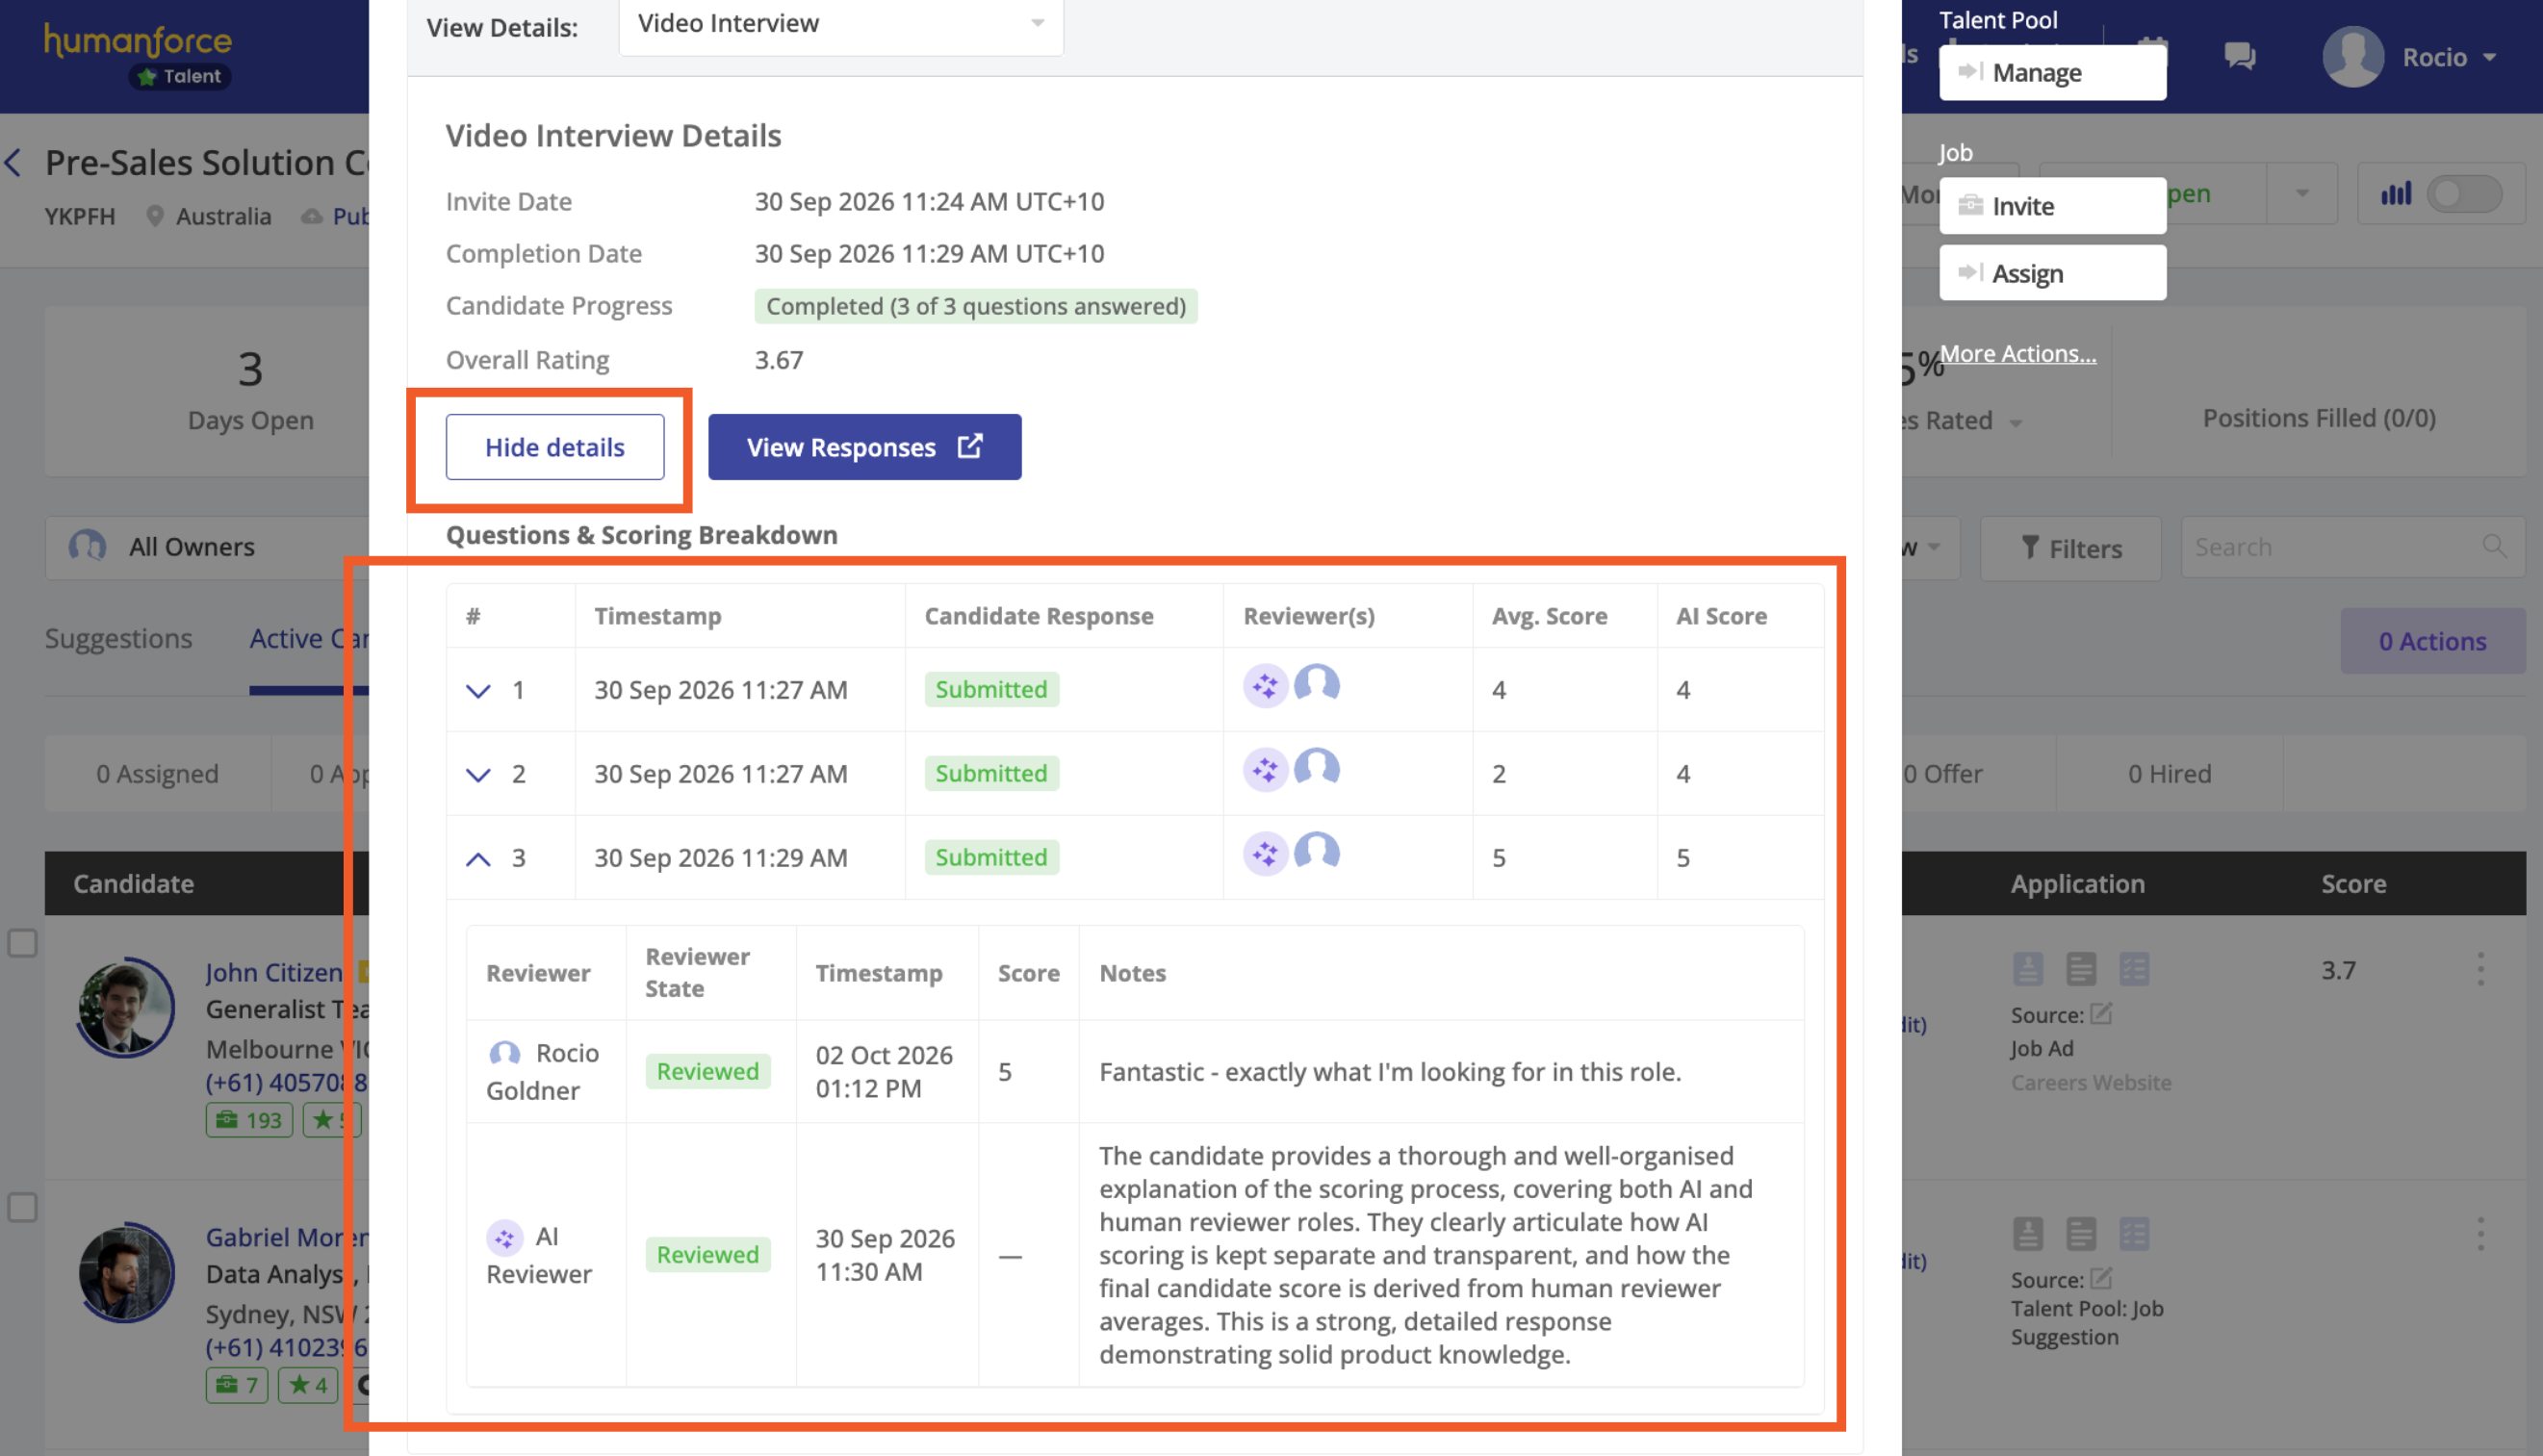Click the human reviewer avatar in row 2
Viewport: 2543px width, 1456px height.
(x=1317, y=769)
